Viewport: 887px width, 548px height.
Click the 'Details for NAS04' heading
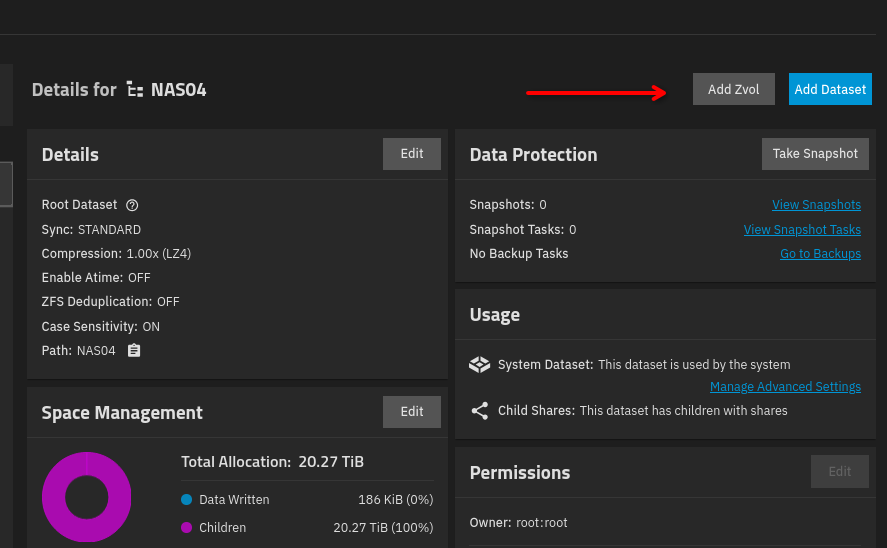coord(119,90)
